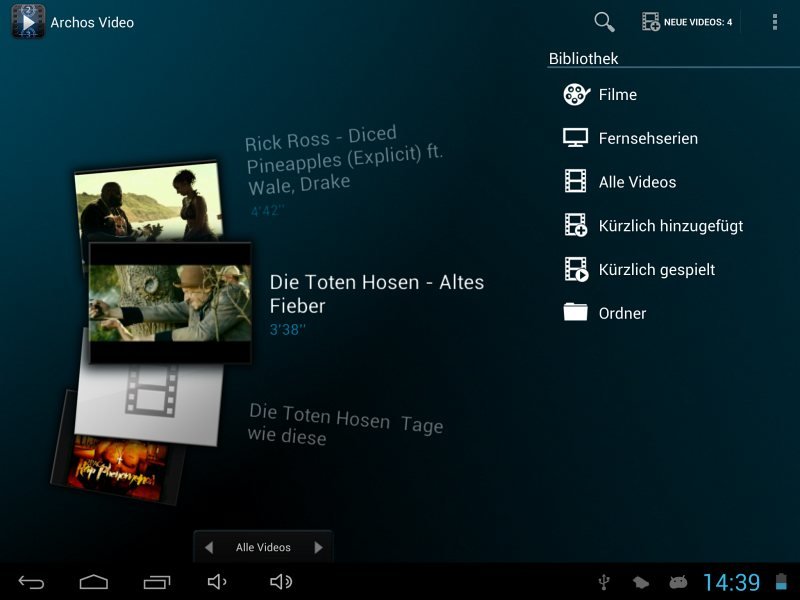Click the 14:39 system clock

[x=731, y=582]
